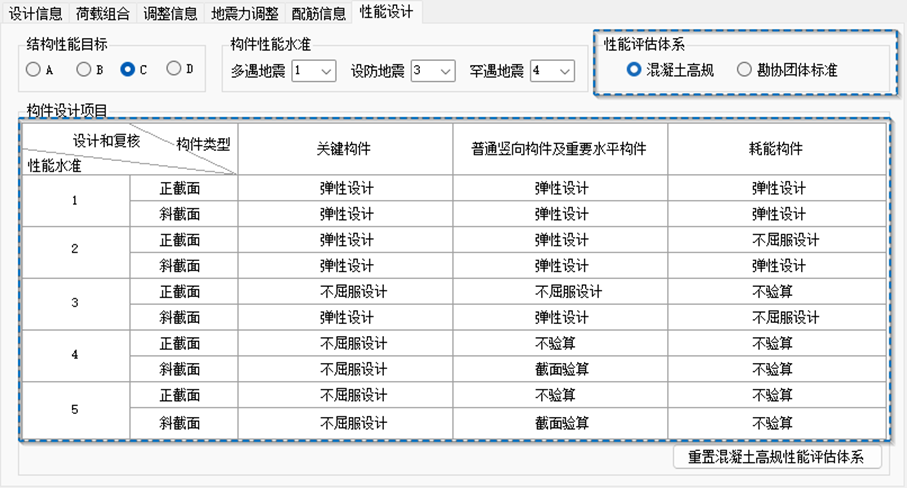Select 混凝土高规 evaluation system
Viewport: 907px width, 488px height.
(x=634, y=70)
